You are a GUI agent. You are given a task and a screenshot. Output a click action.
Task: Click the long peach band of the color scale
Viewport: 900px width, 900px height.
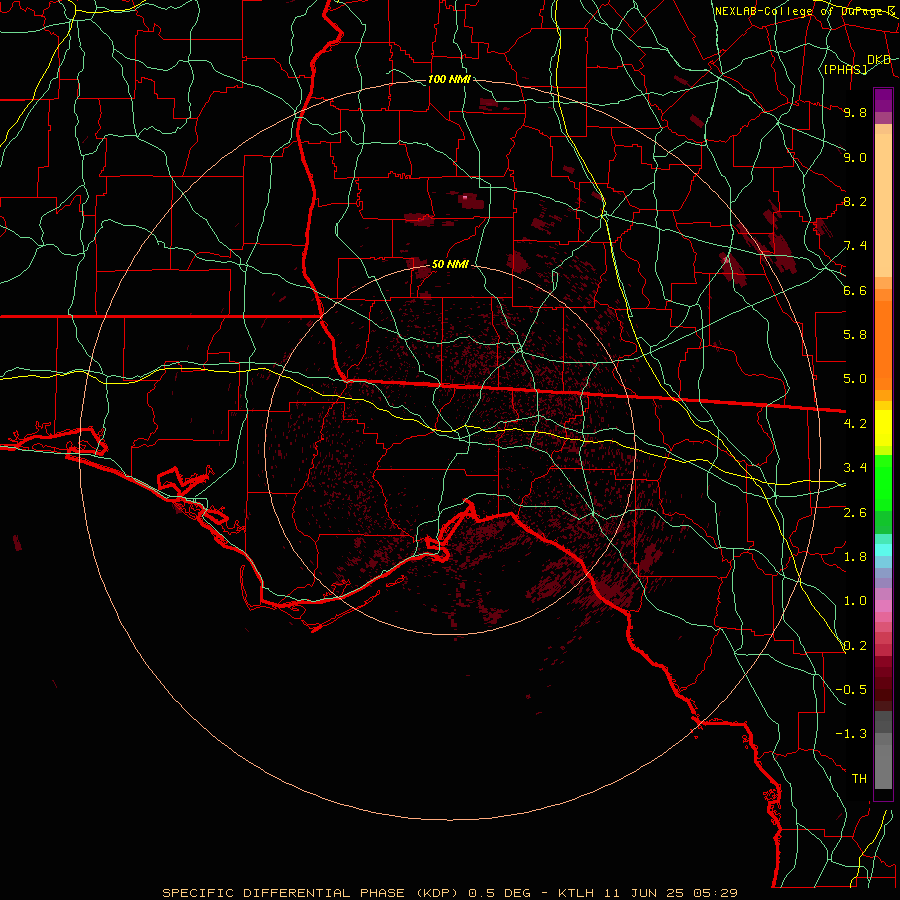(883, 205)
